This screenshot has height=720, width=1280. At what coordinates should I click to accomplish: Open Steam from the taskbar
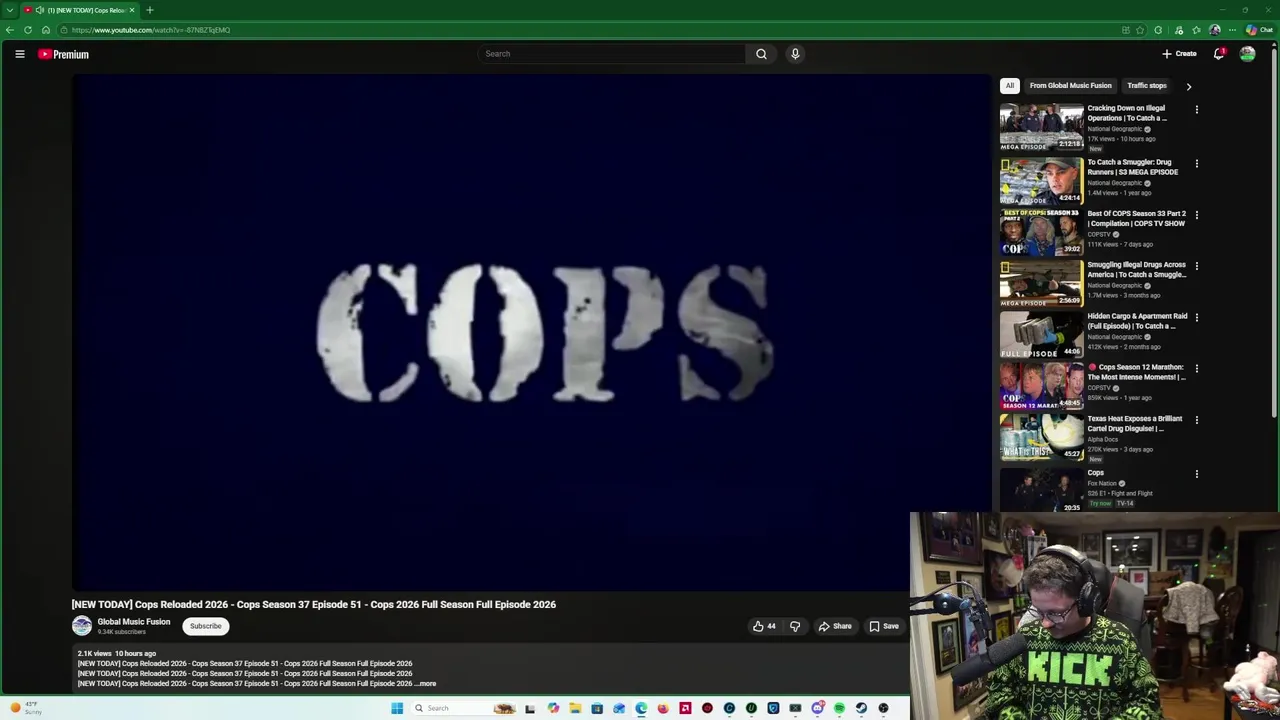pyautogui.click(x=861, y=708)
